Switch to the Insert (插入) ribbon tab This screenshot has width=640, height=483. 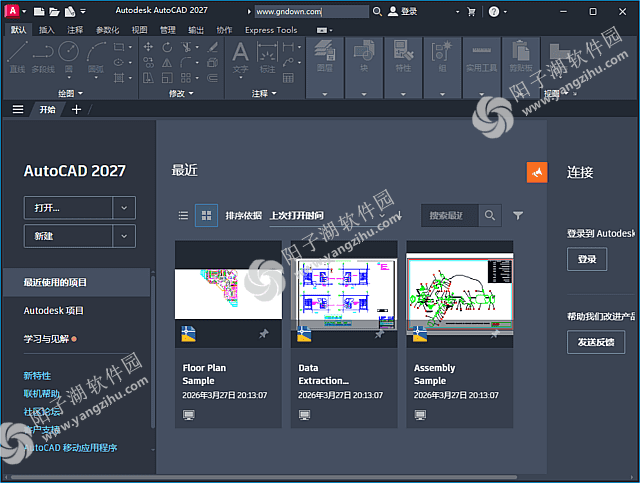(47, 30)
